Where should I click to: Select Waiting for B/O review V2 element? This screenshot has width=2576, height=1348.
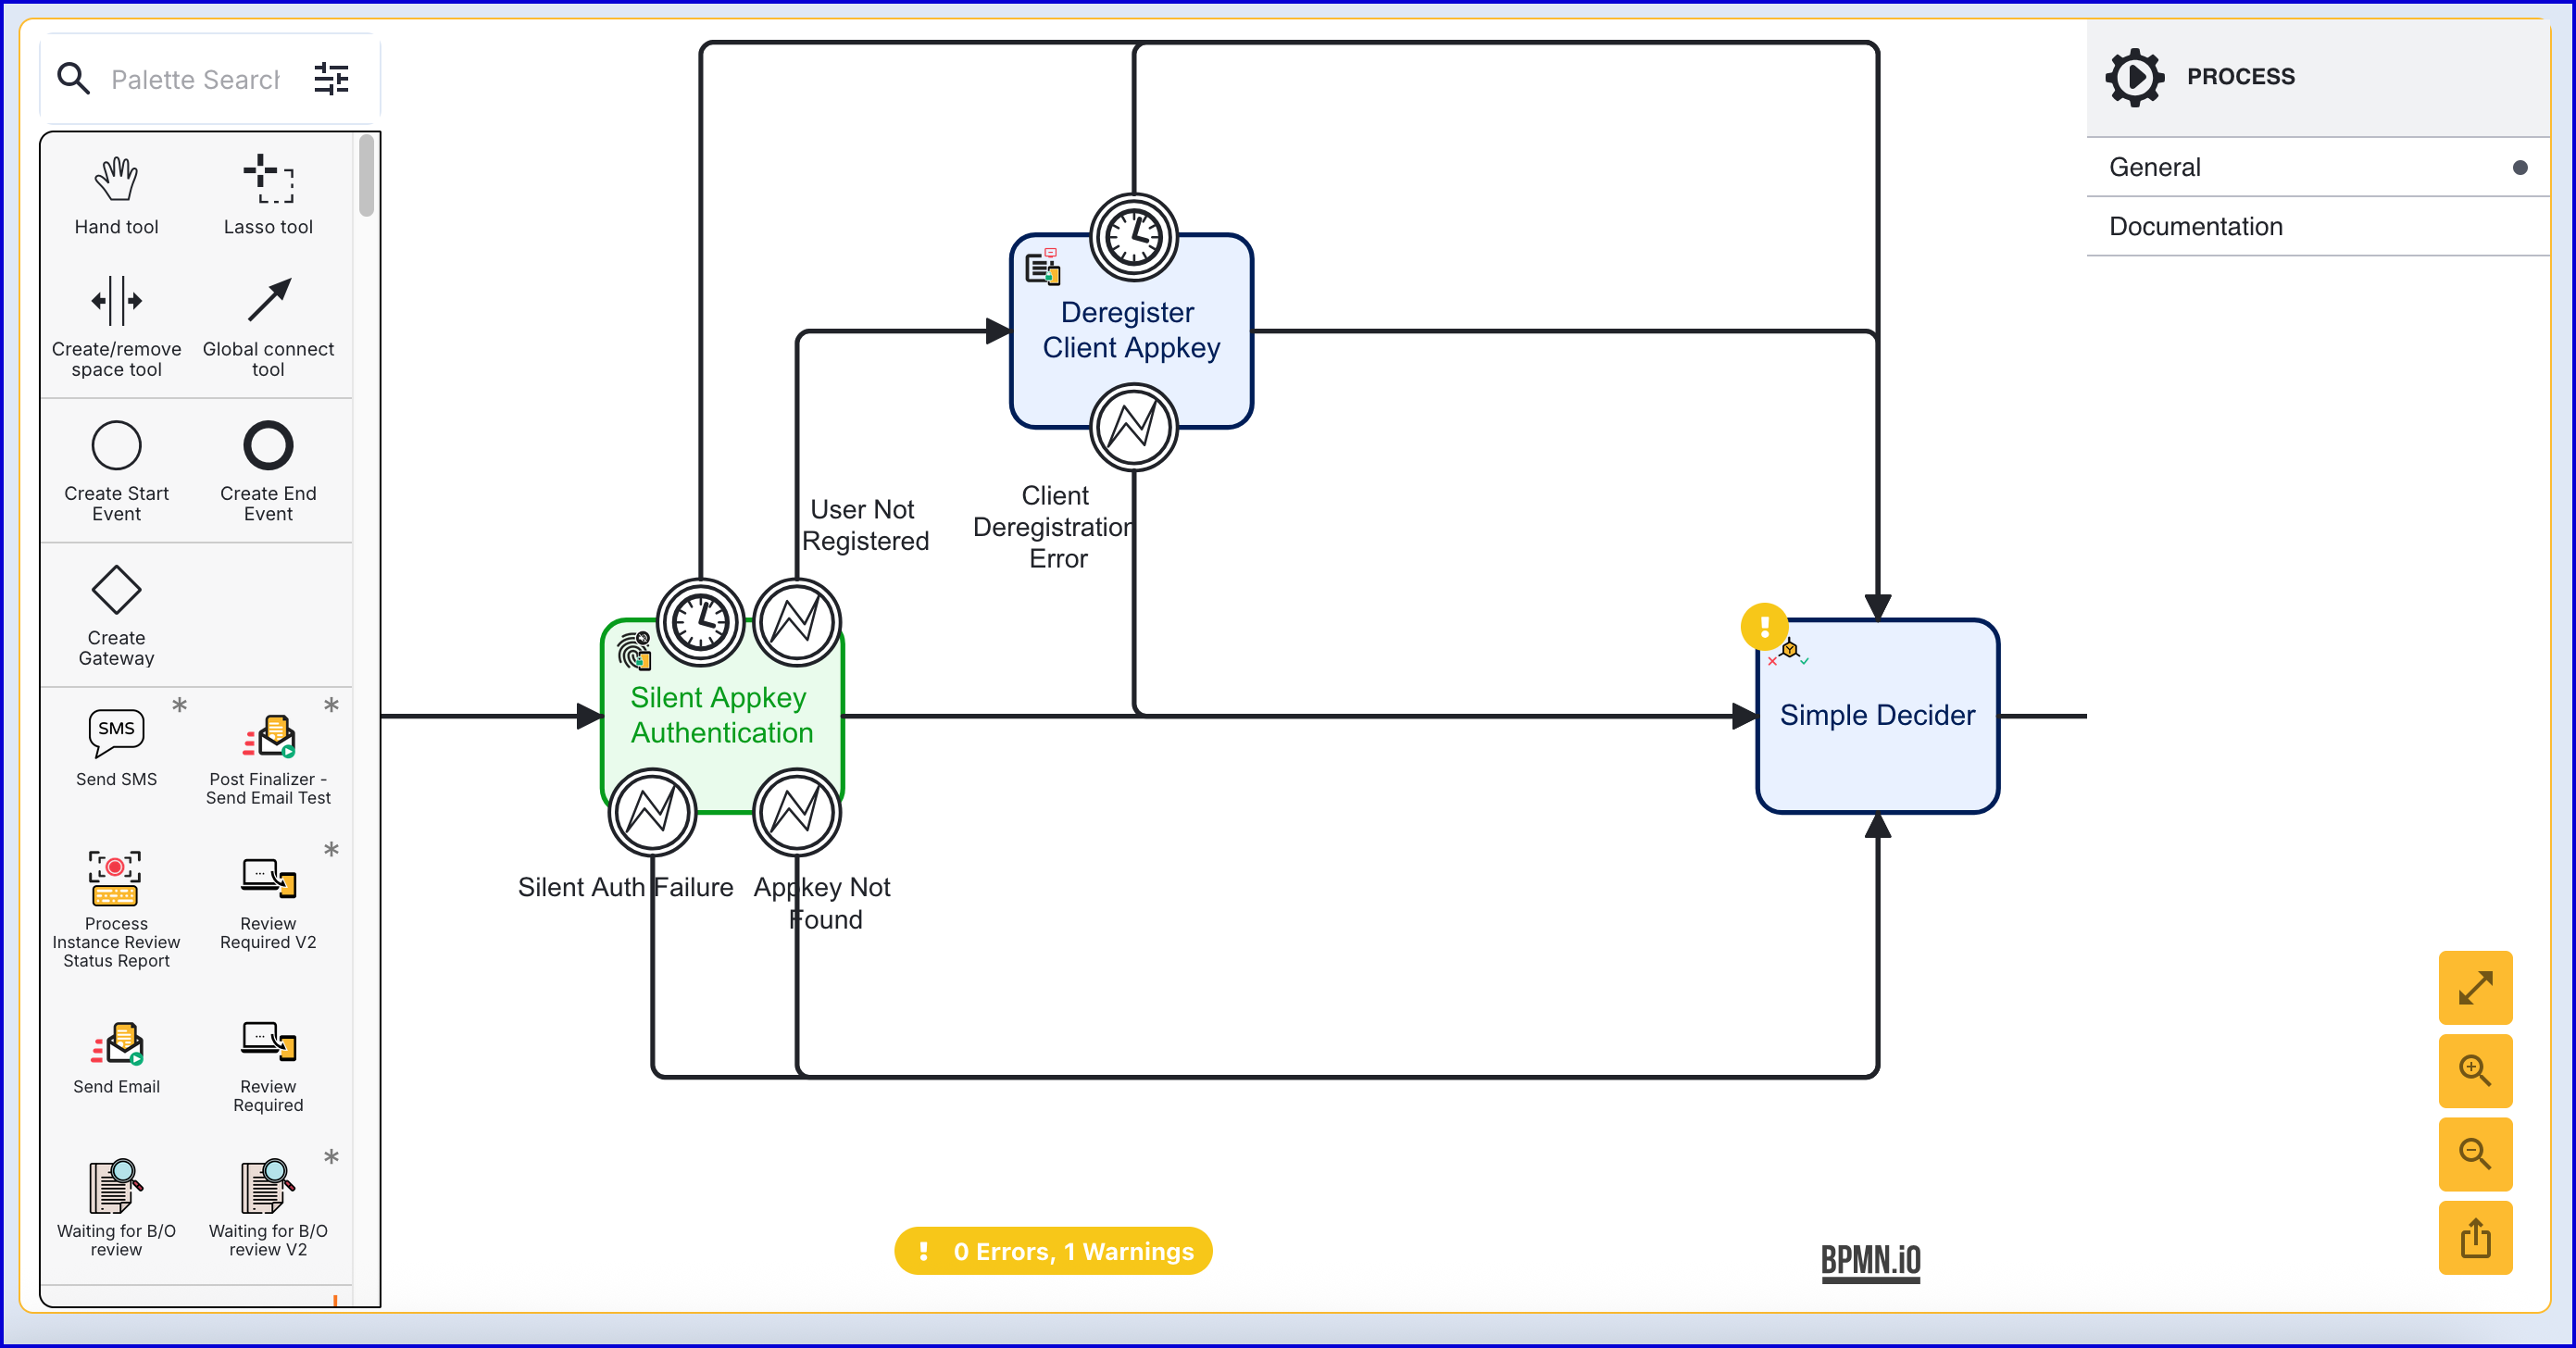click(x=268, y=1186)
